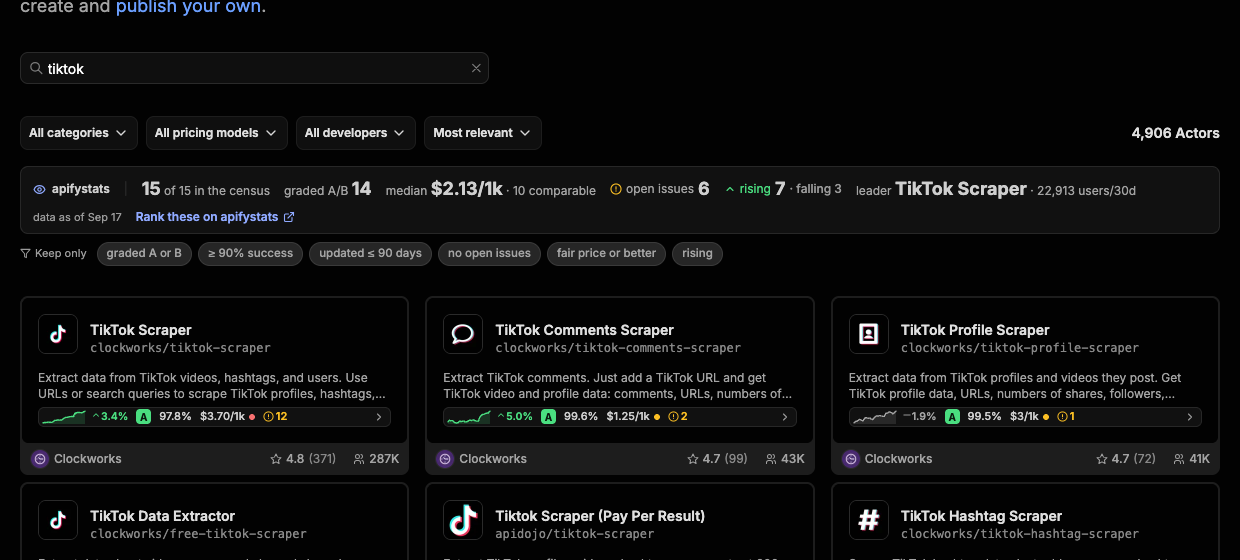This screenshot has height=560, width=1240.
Task: Toggle the ≥ 90% success filter
Action: [250, 254]
